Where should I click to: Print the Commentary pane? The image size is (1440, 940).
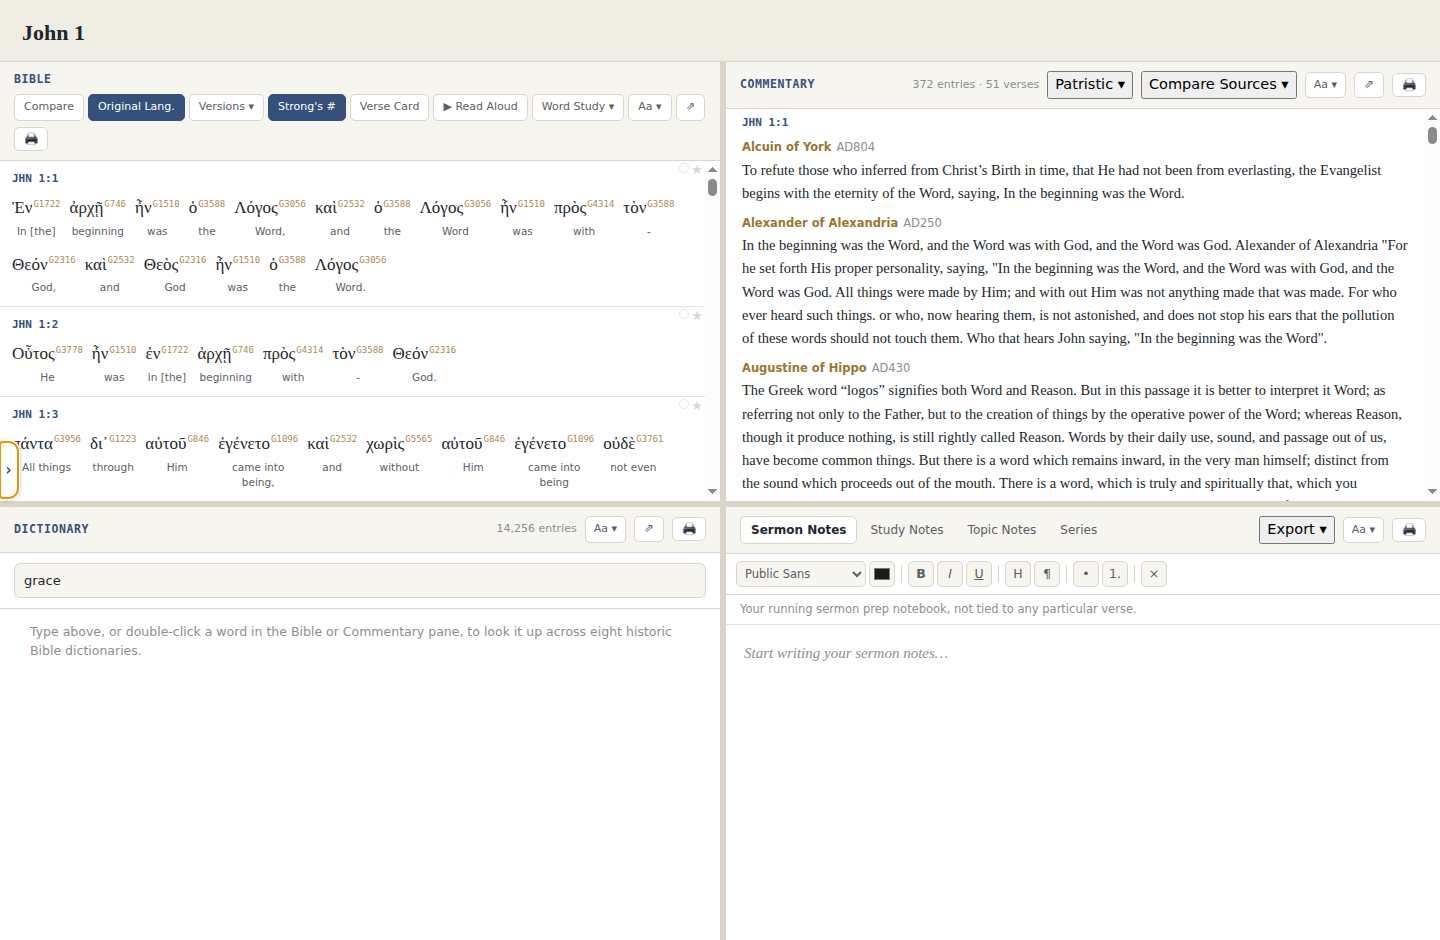[1409, 85]
